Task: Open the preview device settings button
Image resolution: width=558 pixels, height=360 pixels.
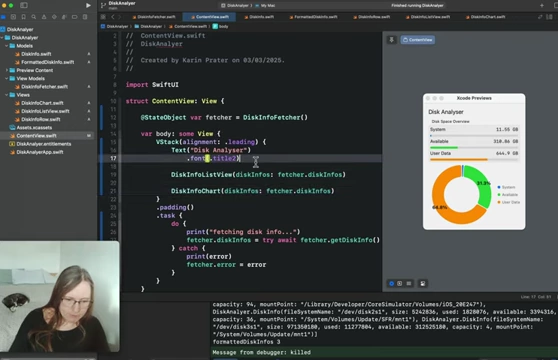Action: (423, 284)
